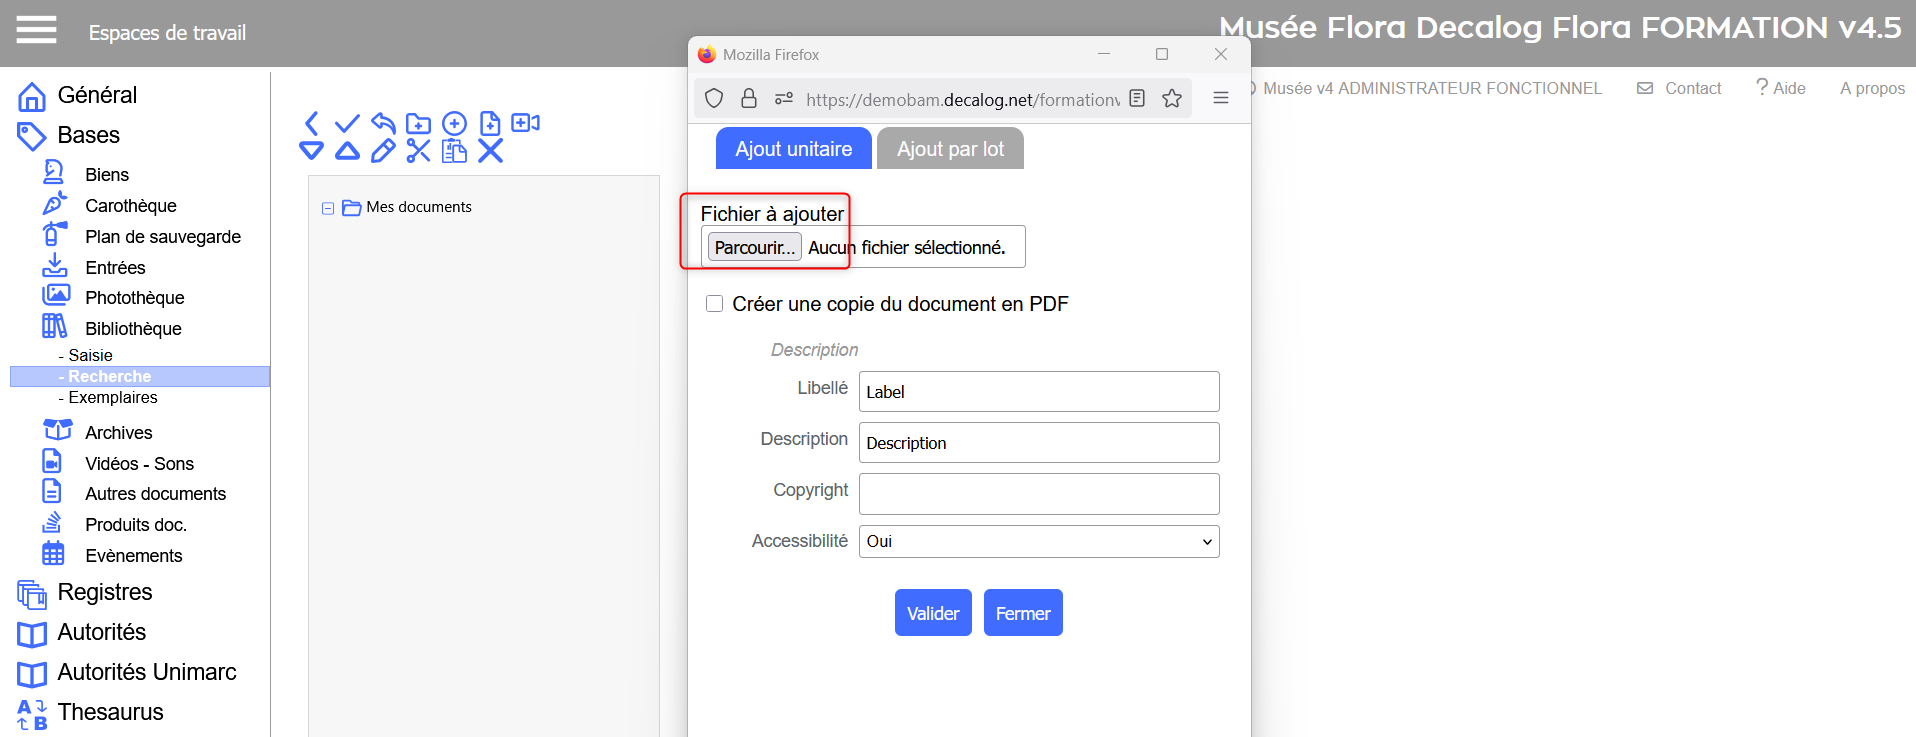Click the Firefox reader view icon
The height and width of the screenshot is (737, 1916).
click(x=1137, y=98)
